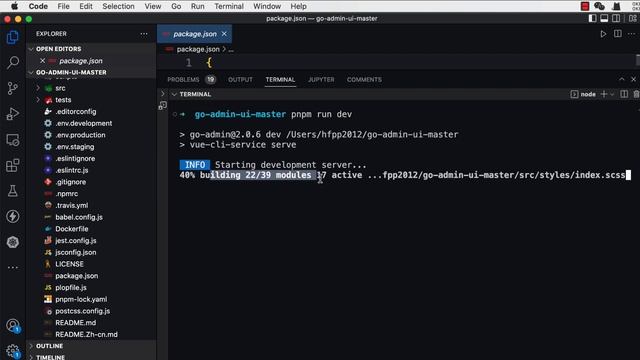This screenshot has width=640, height=360.
Task: Open the launch profile dropdown next to plus
Action: (612, 94)
